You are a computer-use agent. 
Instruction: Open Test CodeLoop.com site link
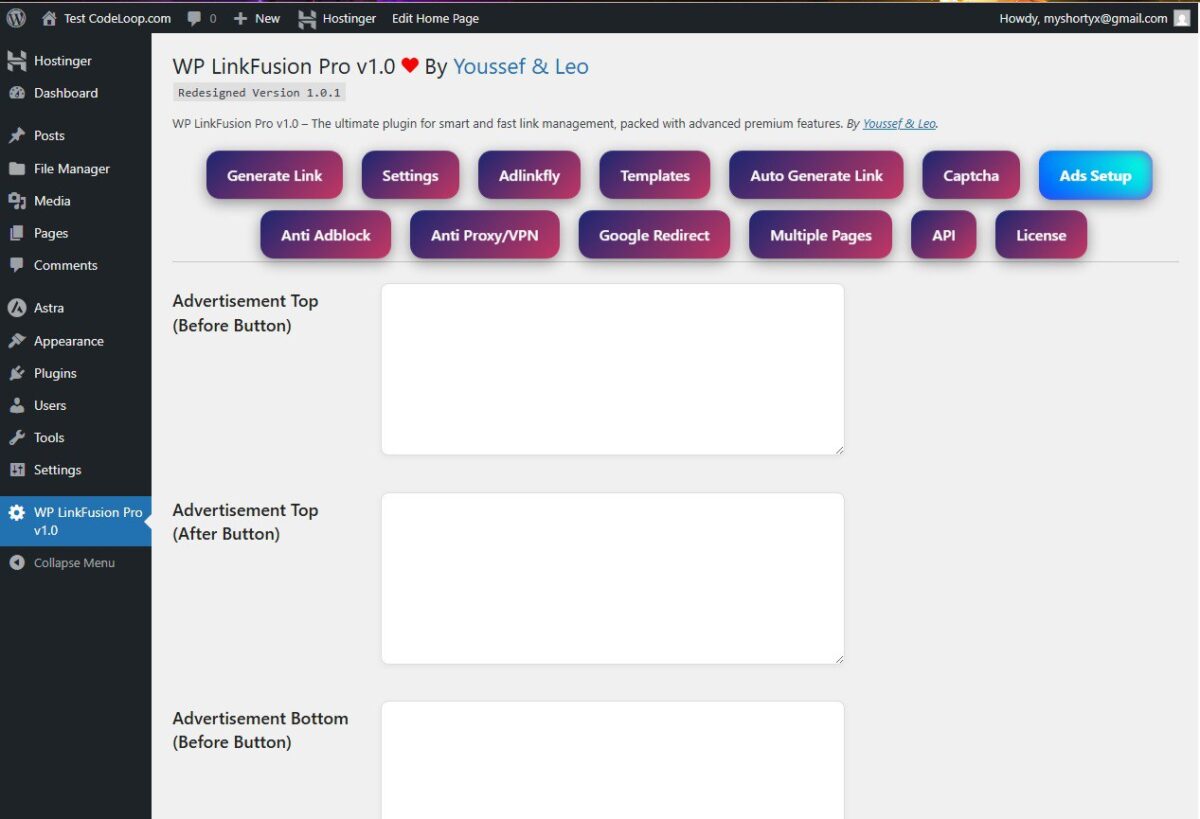(x=117, y=18)
